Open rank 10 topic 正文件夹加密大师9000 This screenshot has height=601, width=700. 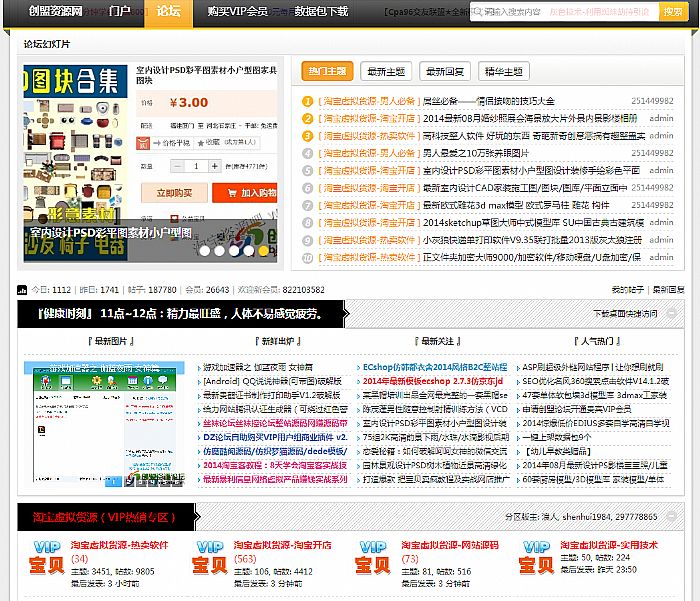532,257
